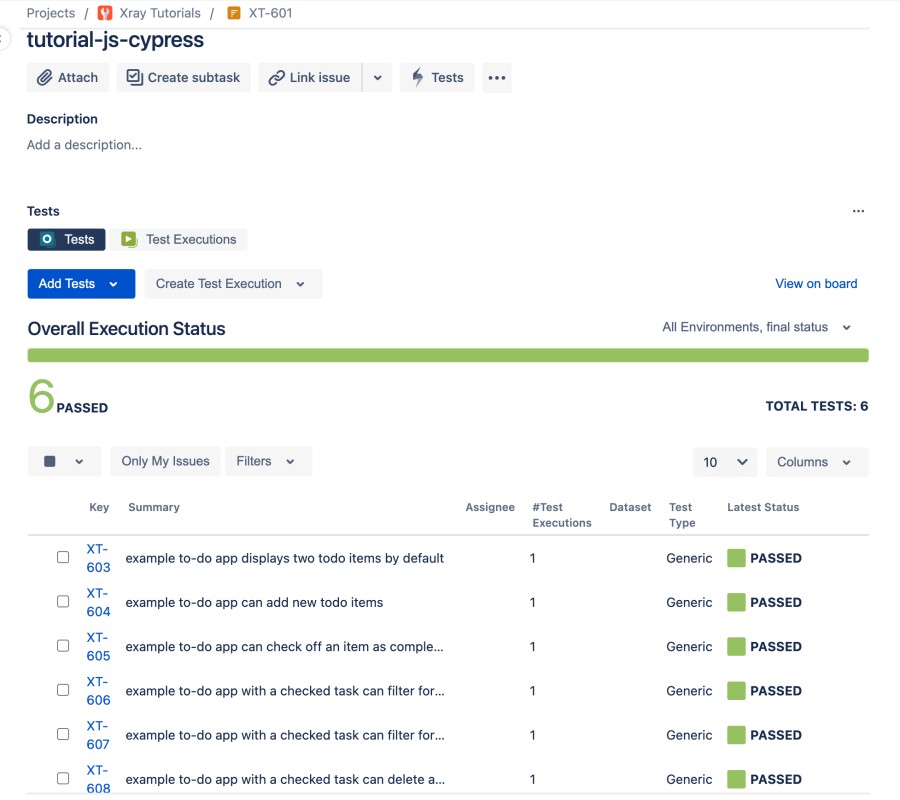
Task: Open the ellipsis menu in the Tests section
Action: 858,210
